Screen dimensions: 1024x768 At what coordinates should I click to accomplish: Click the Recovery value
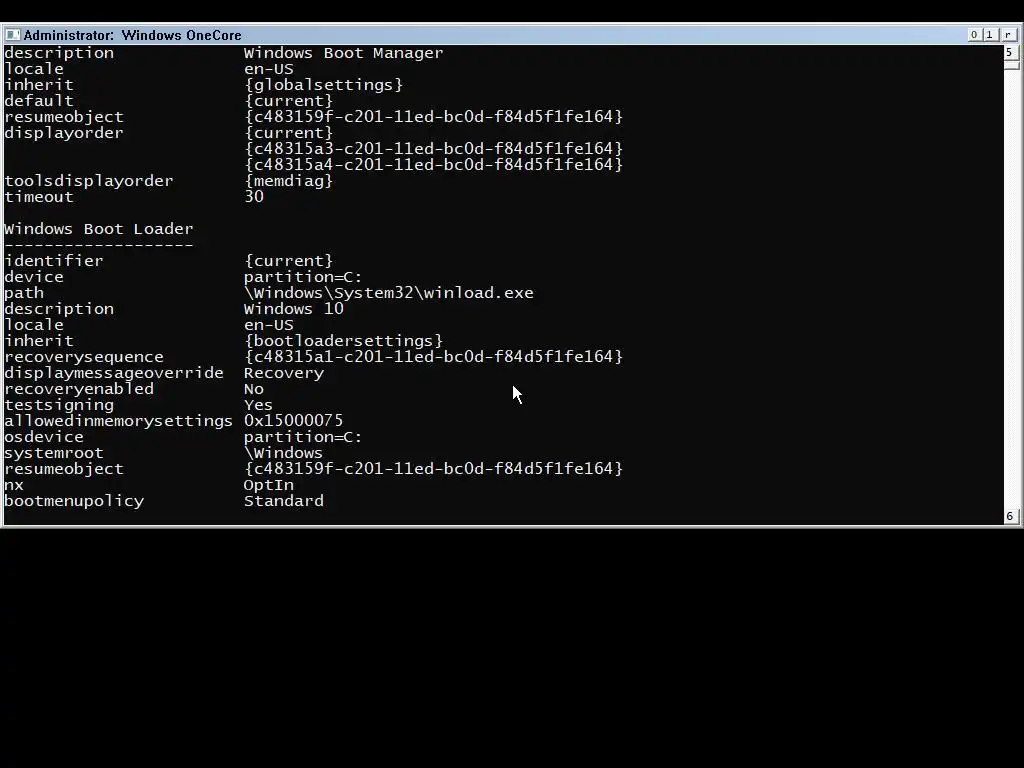point(283,373)
